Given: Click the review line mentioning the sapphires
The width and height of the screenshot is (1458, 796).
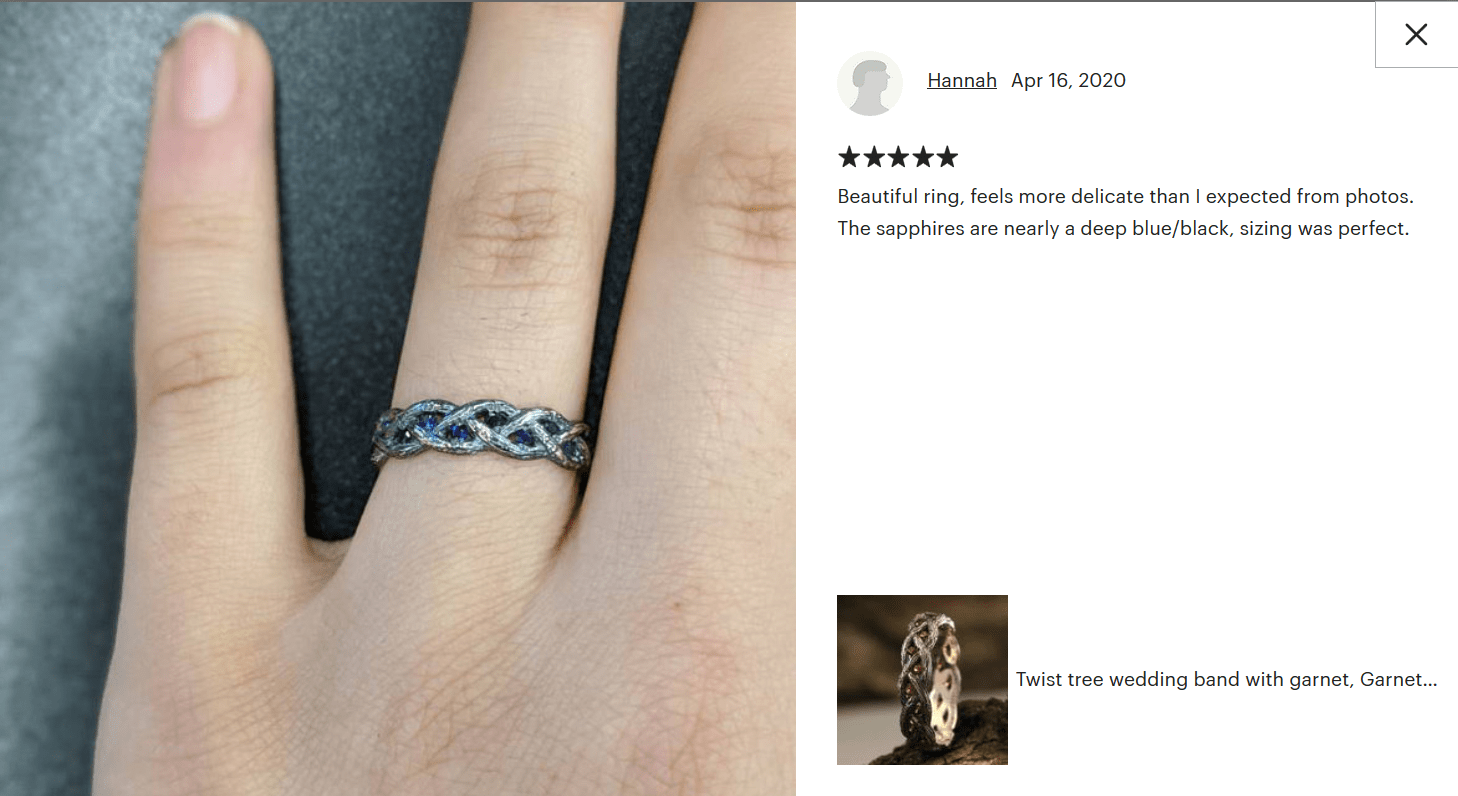Looking at the screenshot, I should pyautogui.click(x=1123, y=229).
